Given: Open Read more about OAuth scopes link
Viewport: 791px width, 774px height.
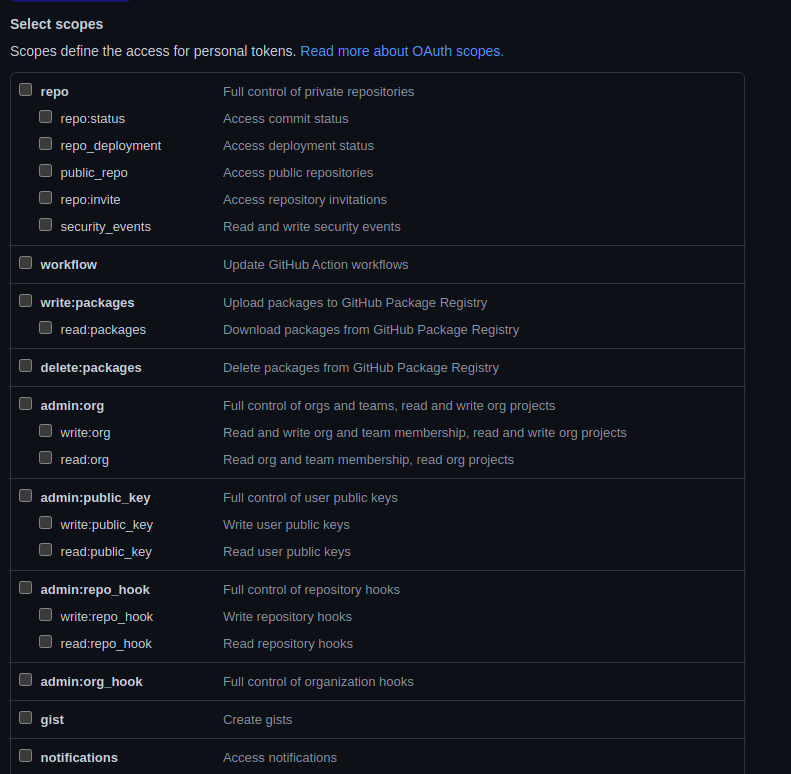Looking at the screenshot, I should (402, 51).
